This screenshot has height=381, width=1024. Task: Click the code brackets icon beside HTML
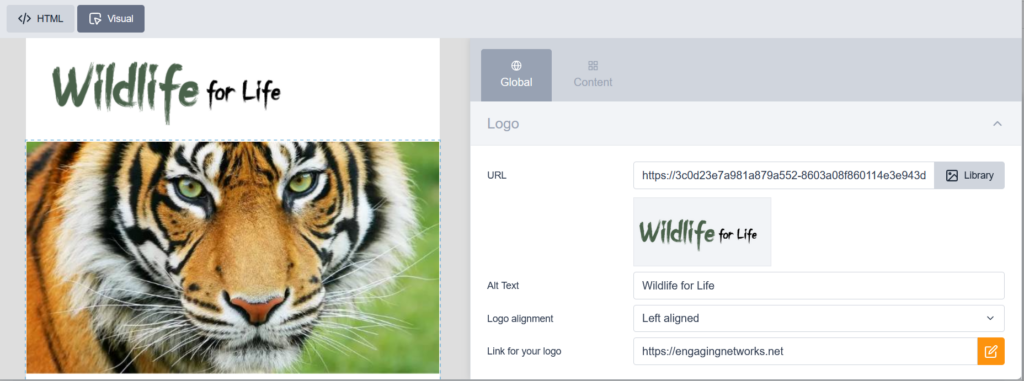[24, 18]
